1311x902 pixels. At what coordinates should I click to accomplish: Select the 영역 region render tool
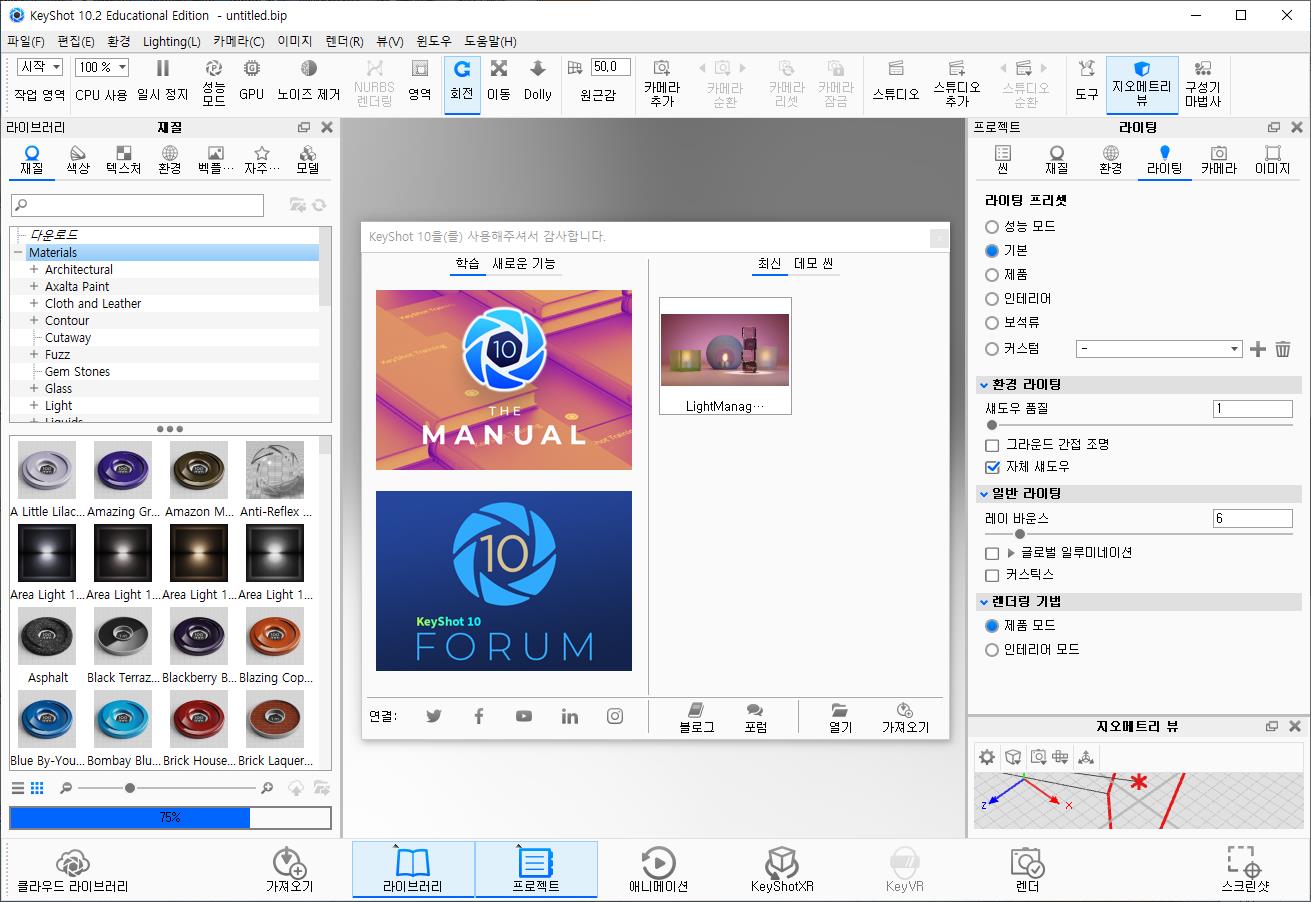coord(420,80)
